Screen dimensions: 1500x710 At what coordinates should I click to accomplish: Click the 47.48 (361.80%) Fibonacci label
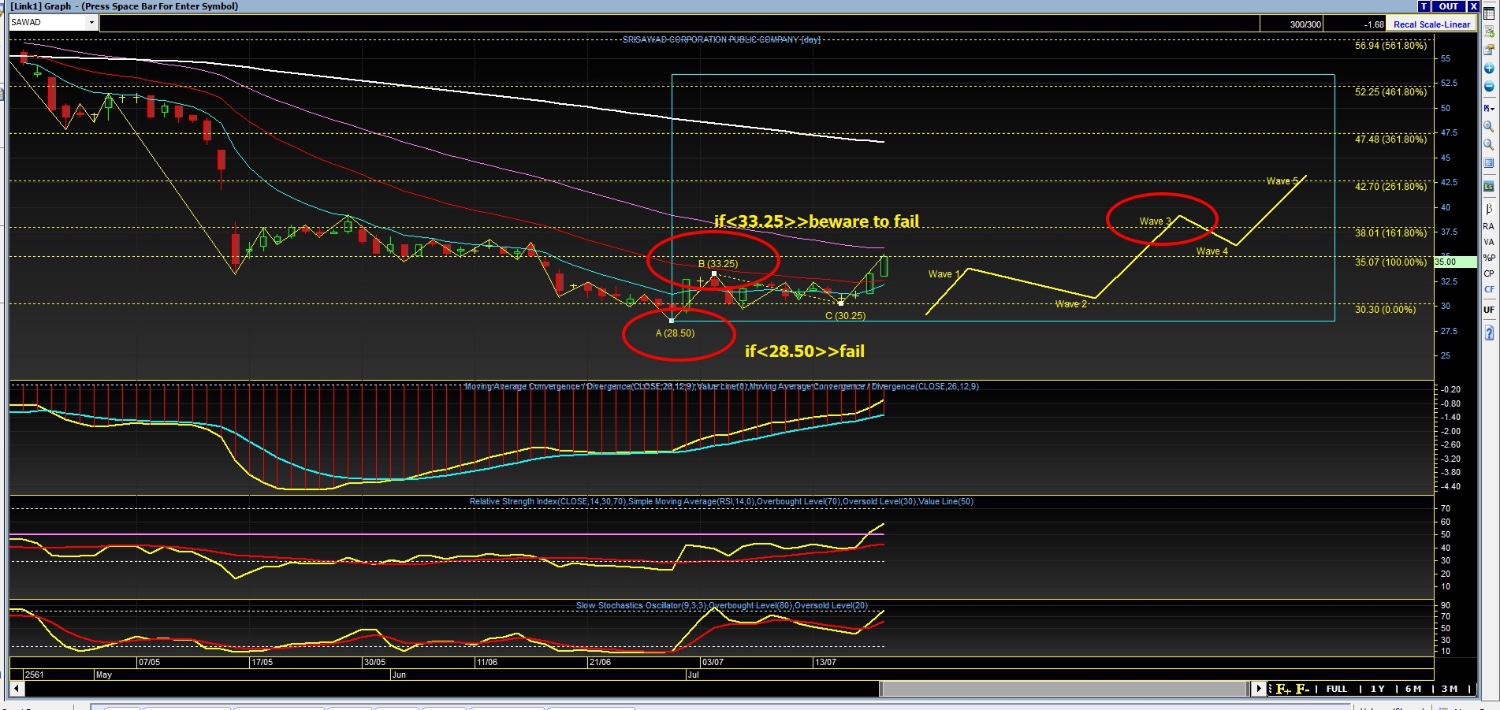click(1391, 139)
